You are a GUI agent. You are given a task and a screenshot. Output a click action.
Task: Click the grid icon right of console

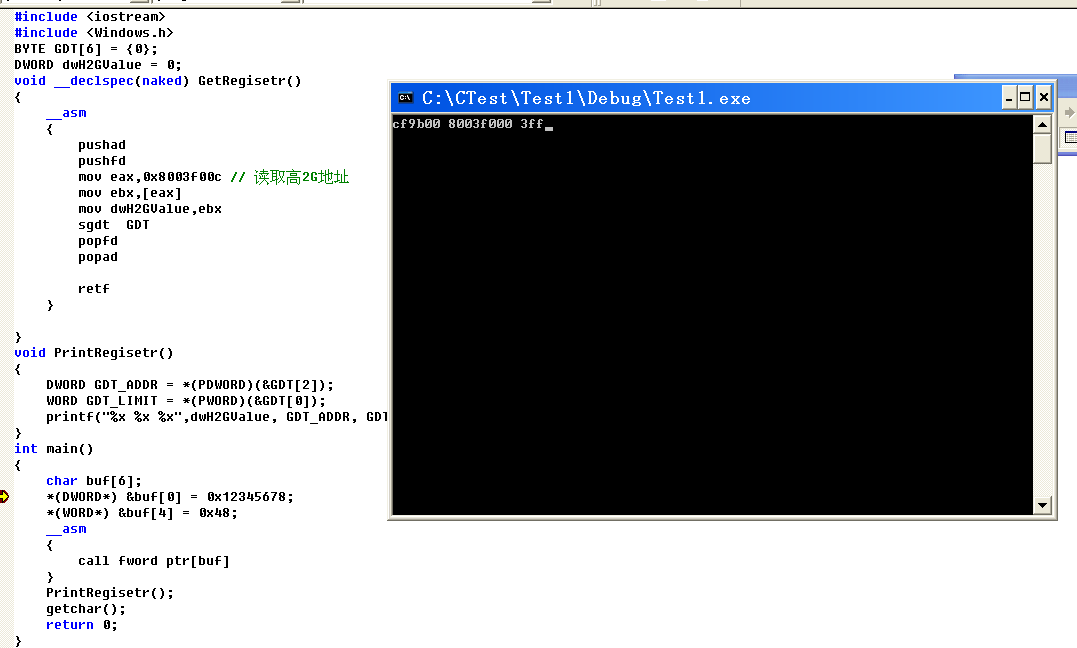1070,139
